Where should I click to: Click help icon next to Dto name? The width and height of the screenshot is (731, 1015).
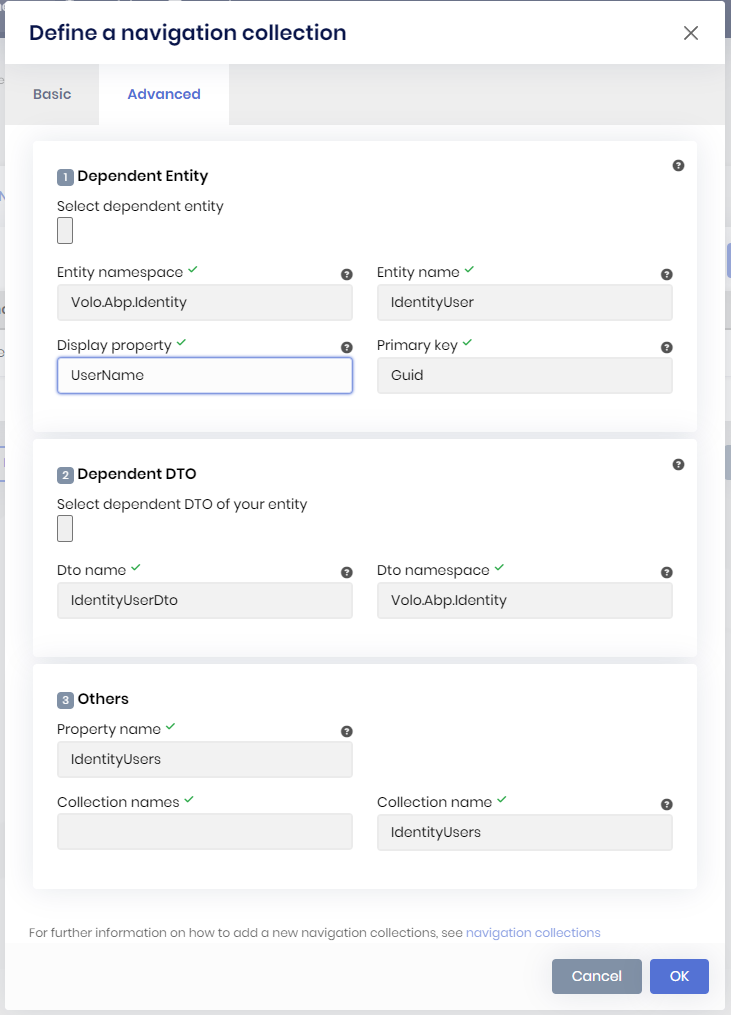point(347,572)
